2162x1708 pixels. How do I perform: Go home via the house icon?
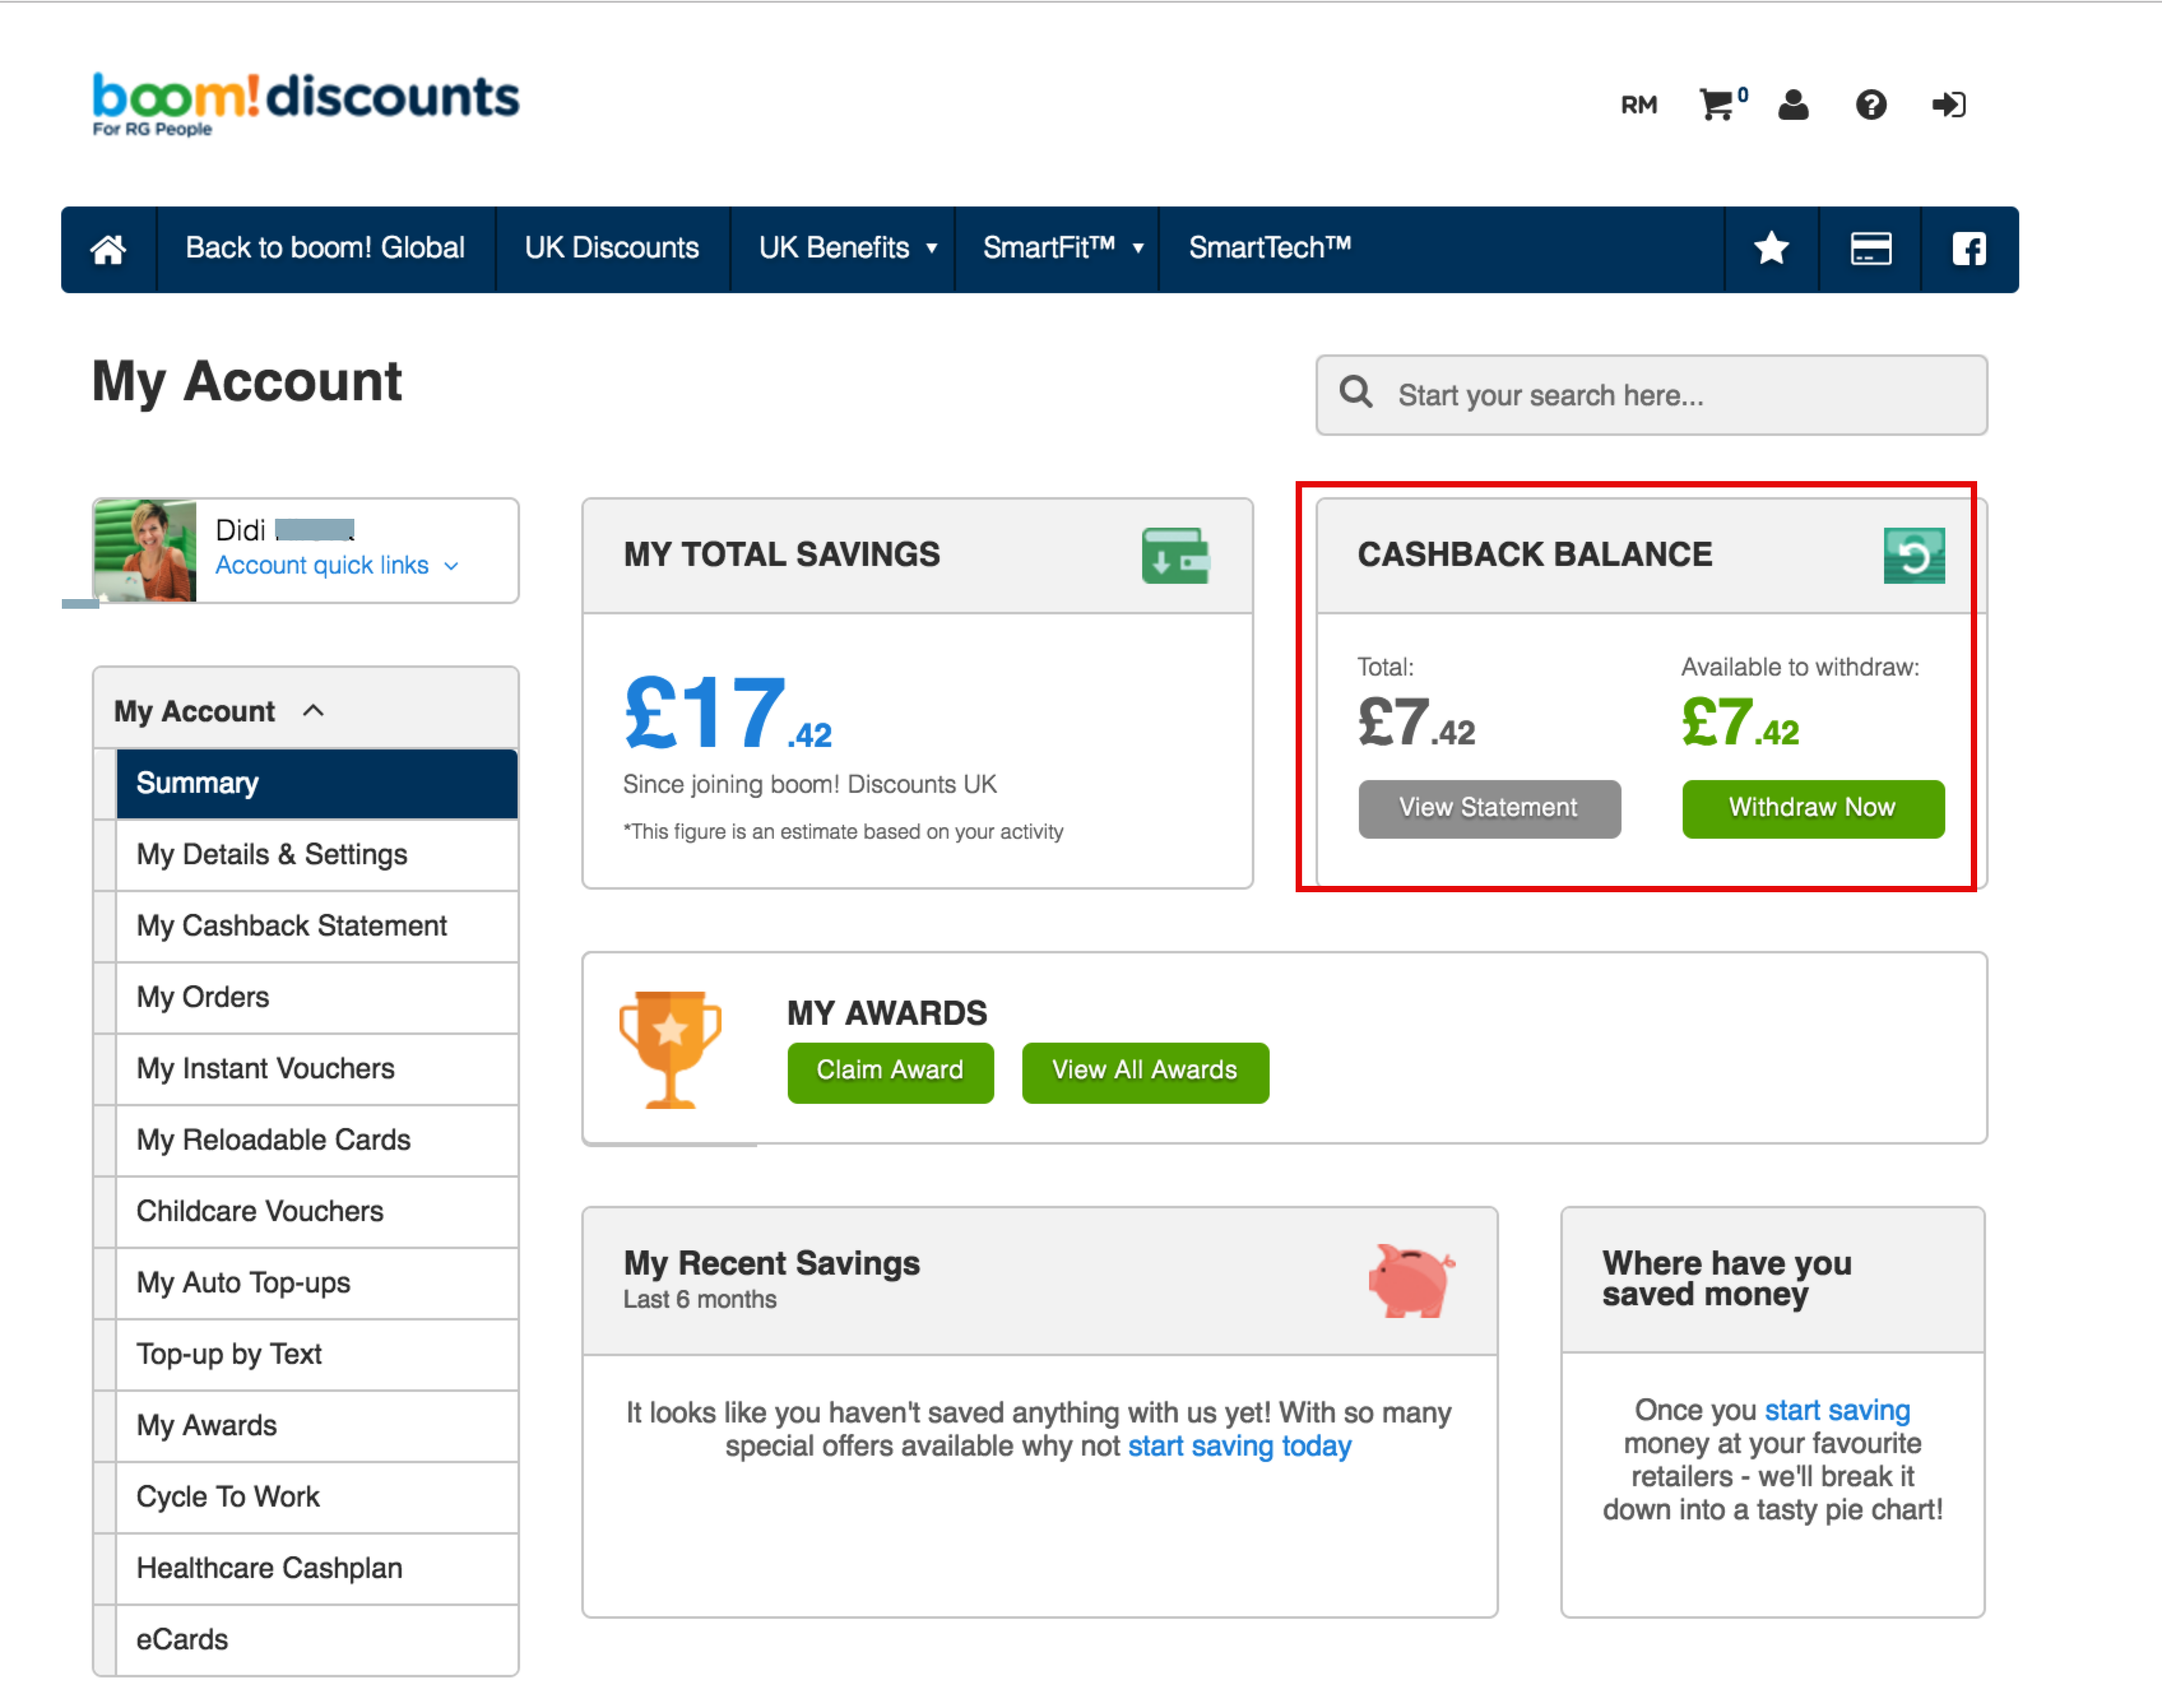108,249
